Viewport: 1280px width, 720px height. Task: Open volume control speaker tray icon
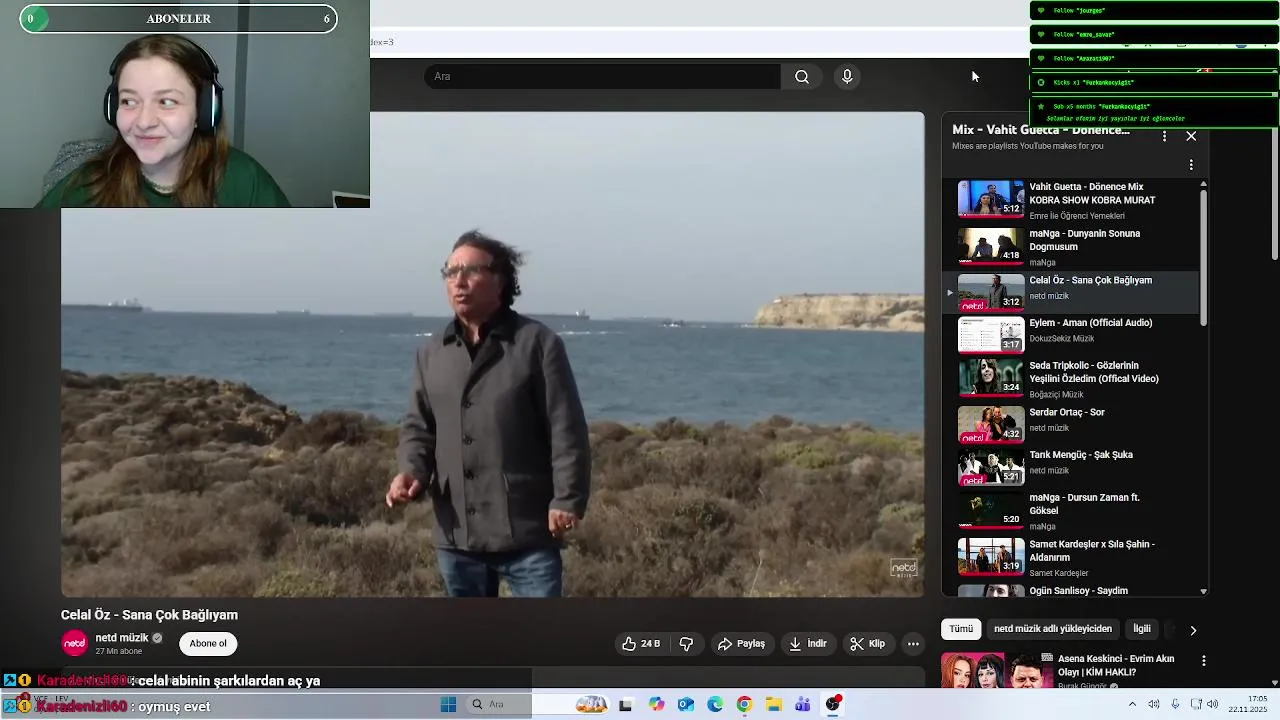[1212, 705]
